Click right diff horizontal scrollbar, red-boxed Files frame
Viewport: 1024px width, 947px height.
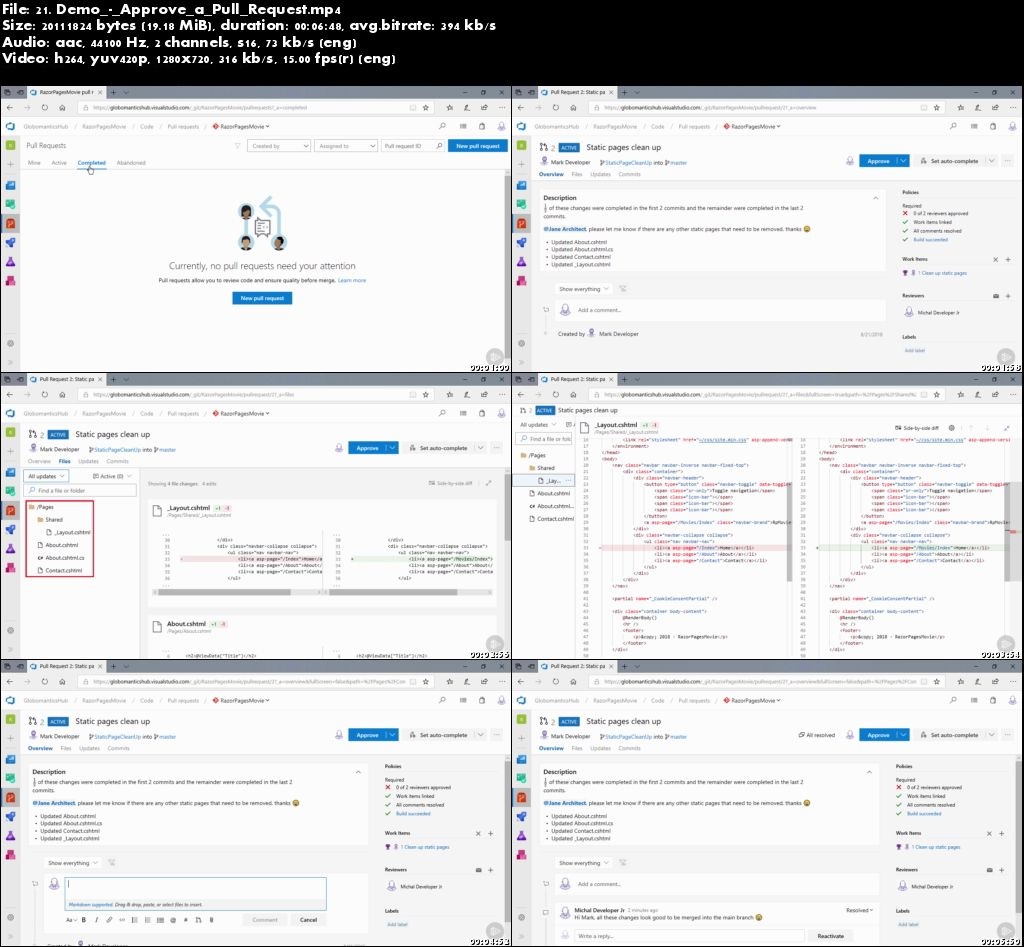[393, 592]
